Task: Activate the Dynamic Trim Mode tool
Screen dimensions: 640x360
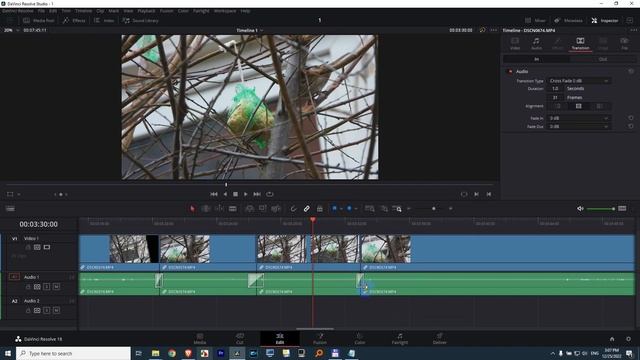Action: [219, 209]
